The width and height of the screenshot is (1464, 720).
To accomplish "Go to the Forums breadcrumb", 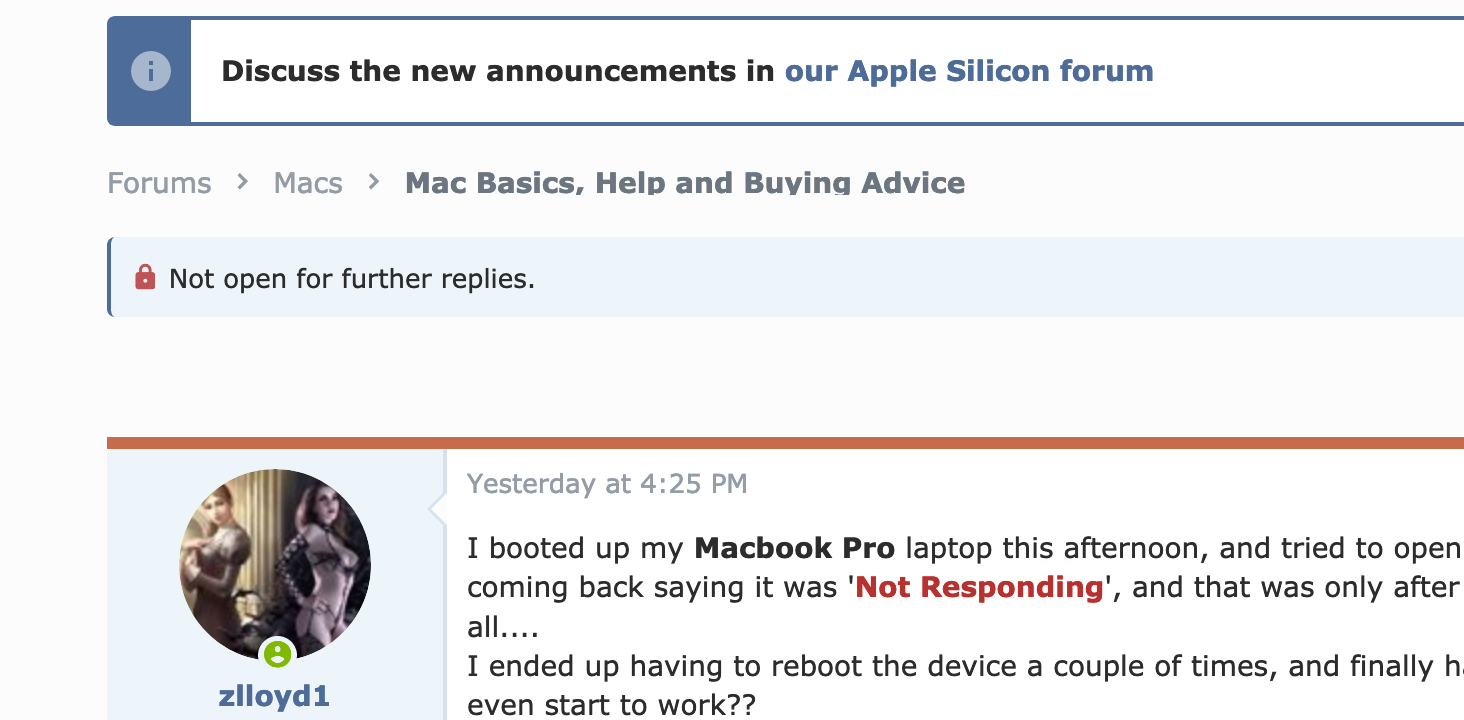I will 159,183.
